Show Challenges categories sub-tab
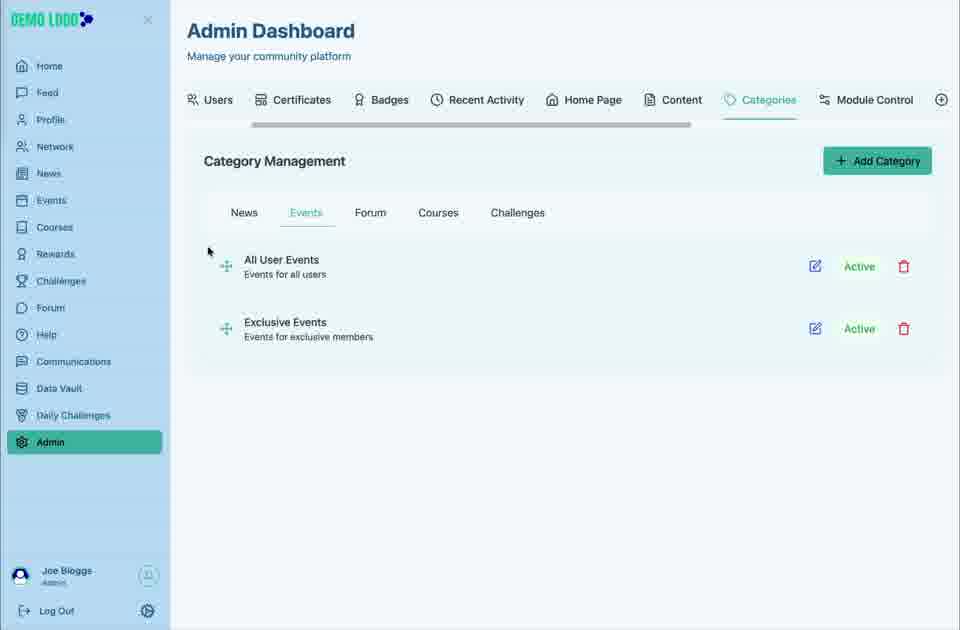This screenshot has width=960, height=630. point(517,212)
